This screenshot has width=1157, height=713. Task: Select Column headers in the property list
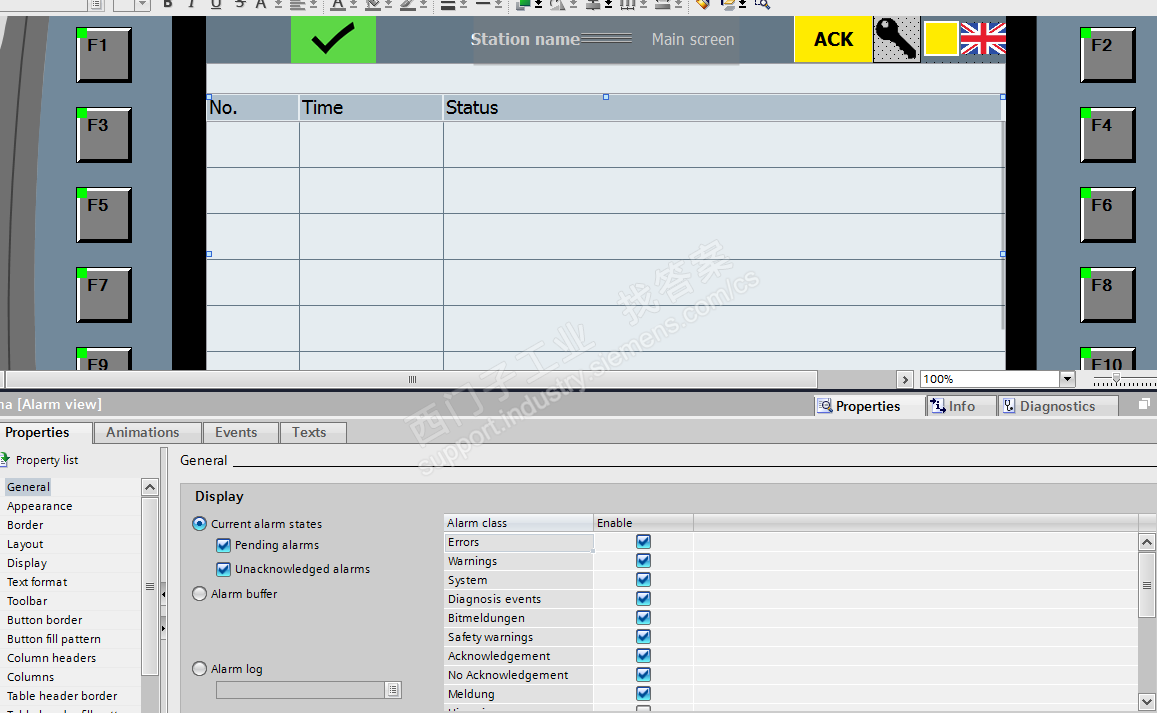coord(52,658)
